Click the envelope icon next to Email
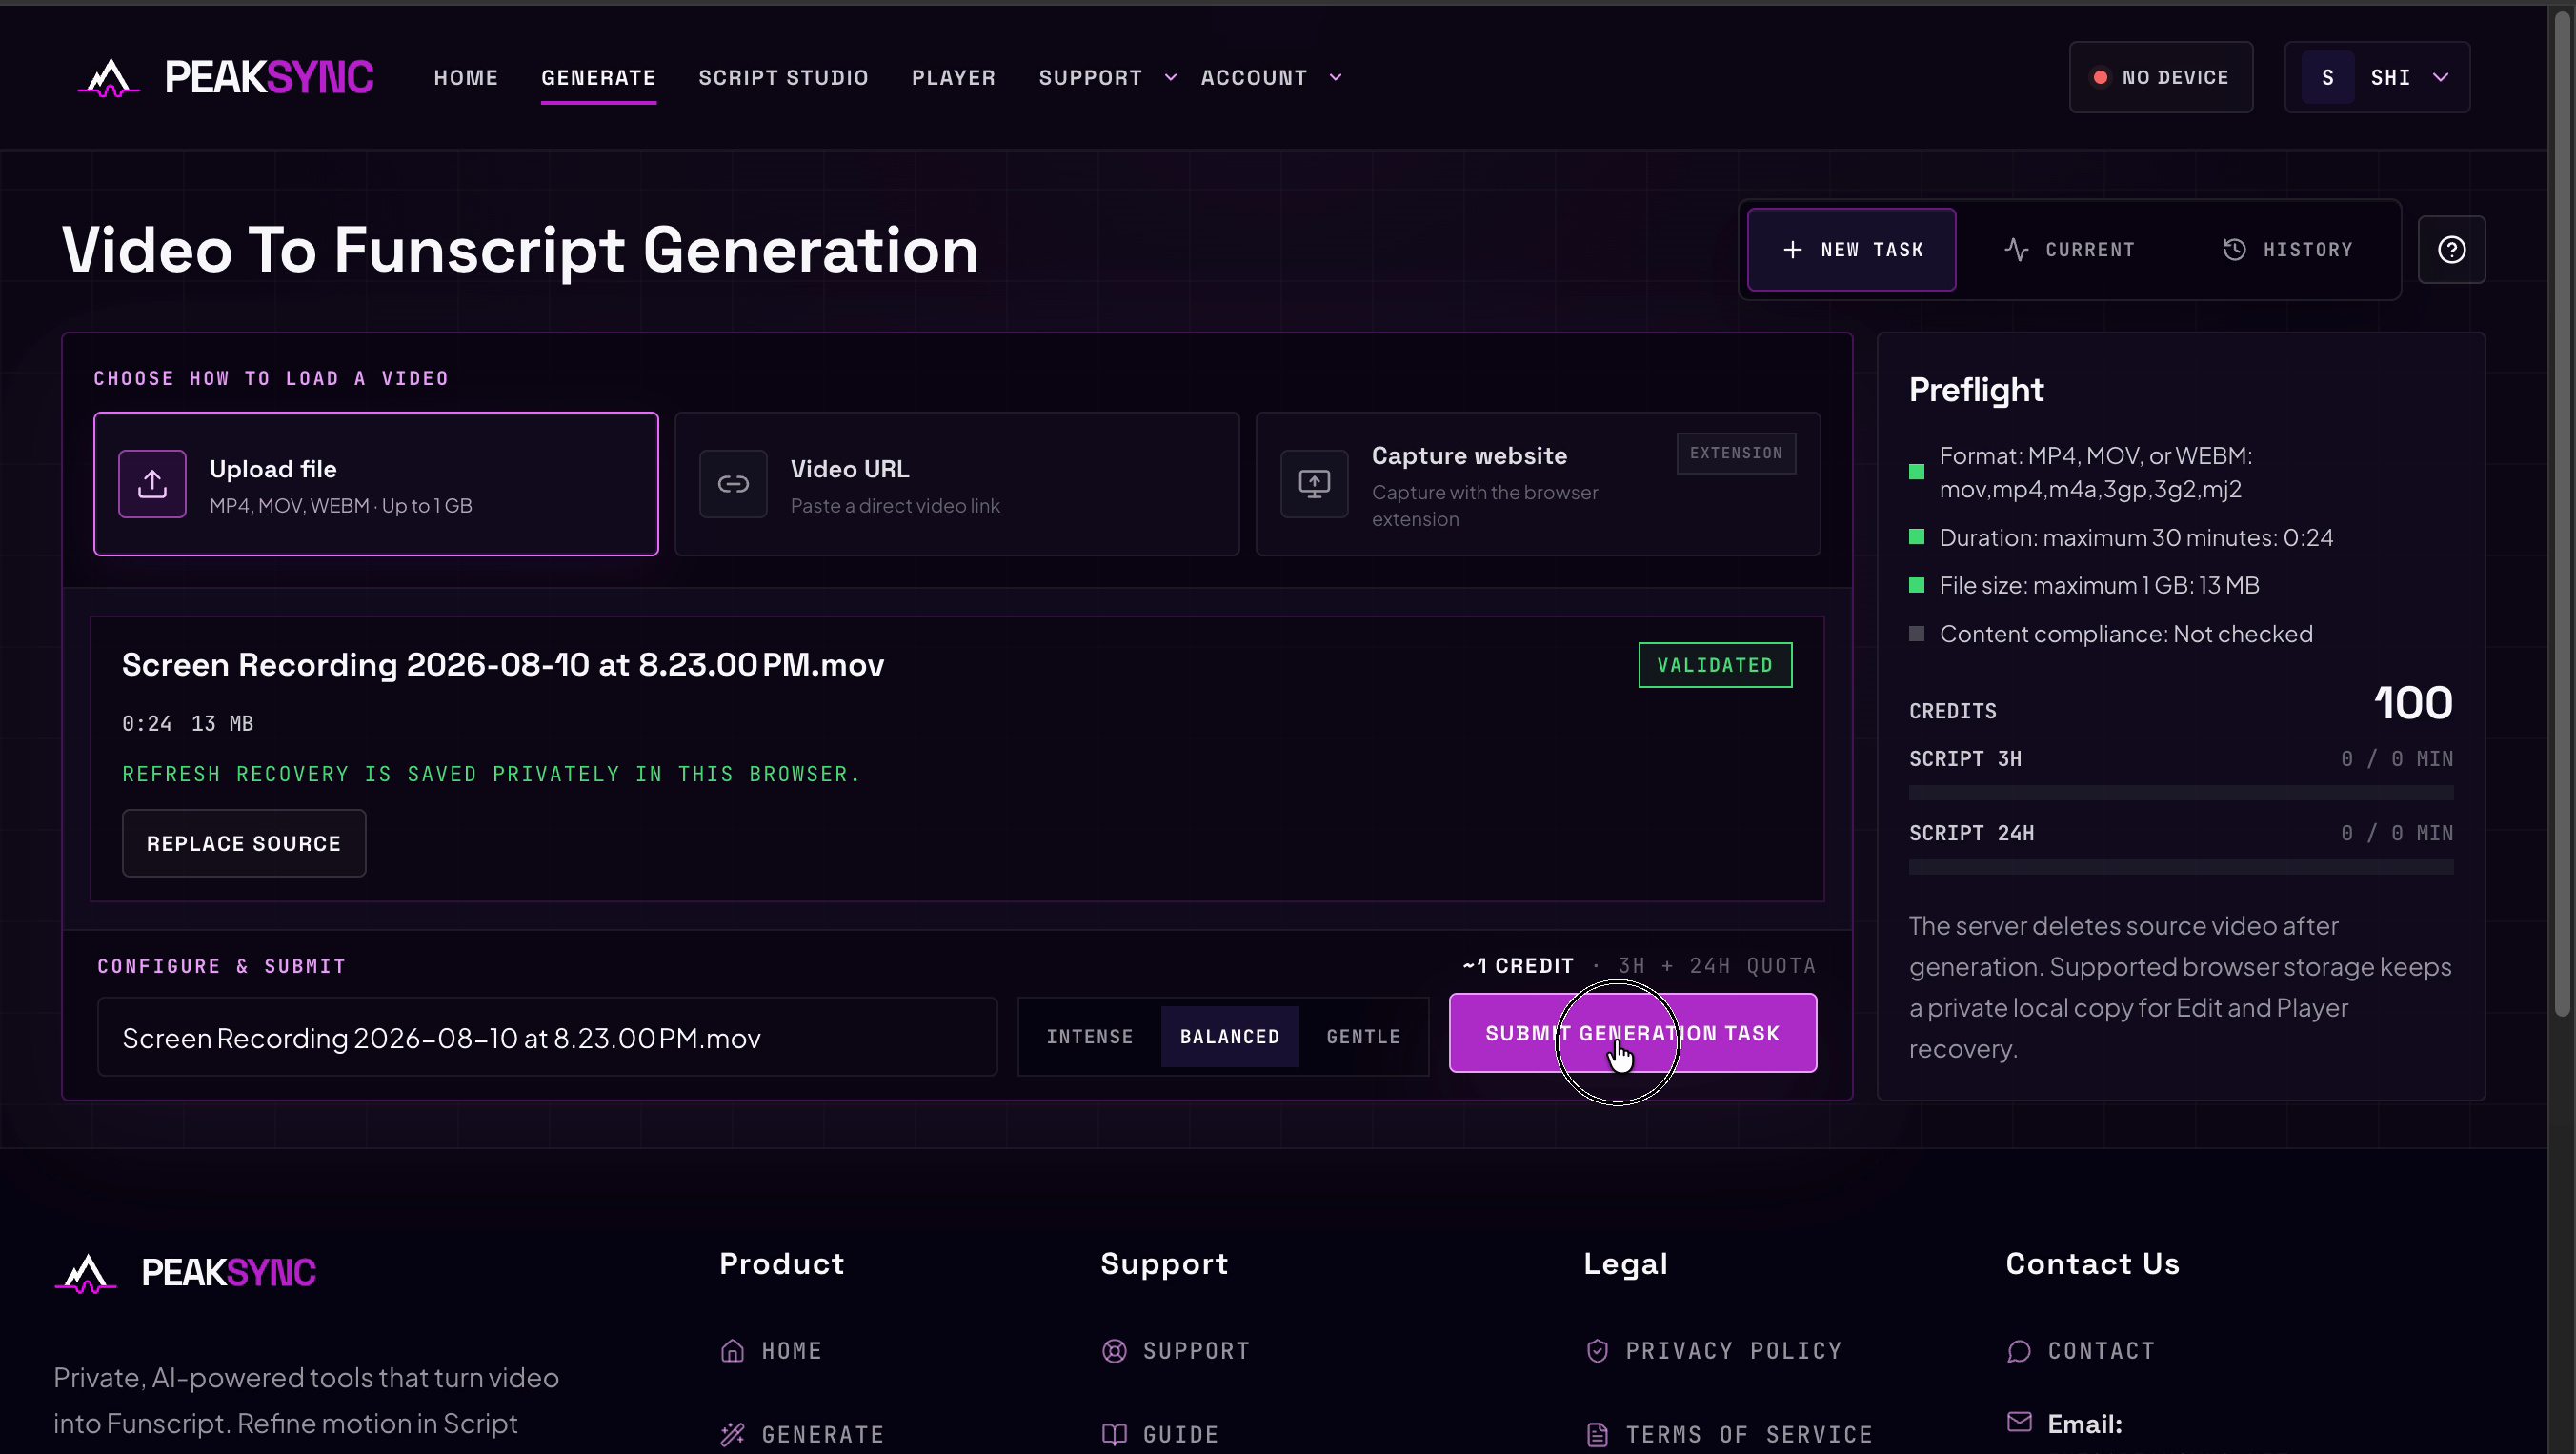 tap(2019, 1422)
